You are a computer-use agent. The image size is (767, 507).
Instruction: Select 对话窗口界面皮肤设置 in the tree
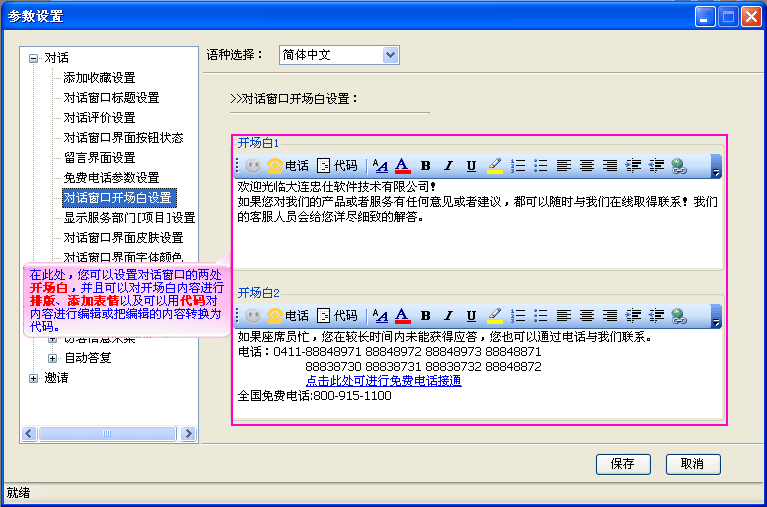pos(123,238)
